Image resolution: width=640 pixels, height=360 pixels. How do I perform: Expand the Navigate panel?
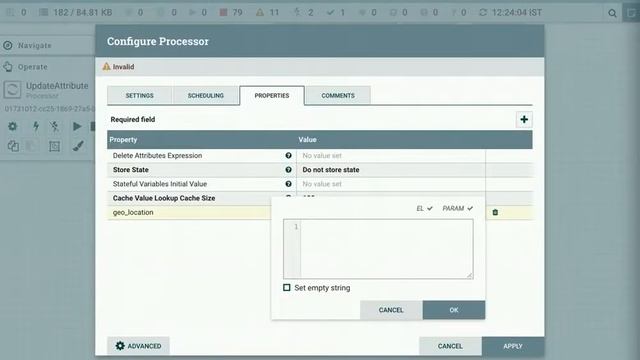[x=35, y=45]
